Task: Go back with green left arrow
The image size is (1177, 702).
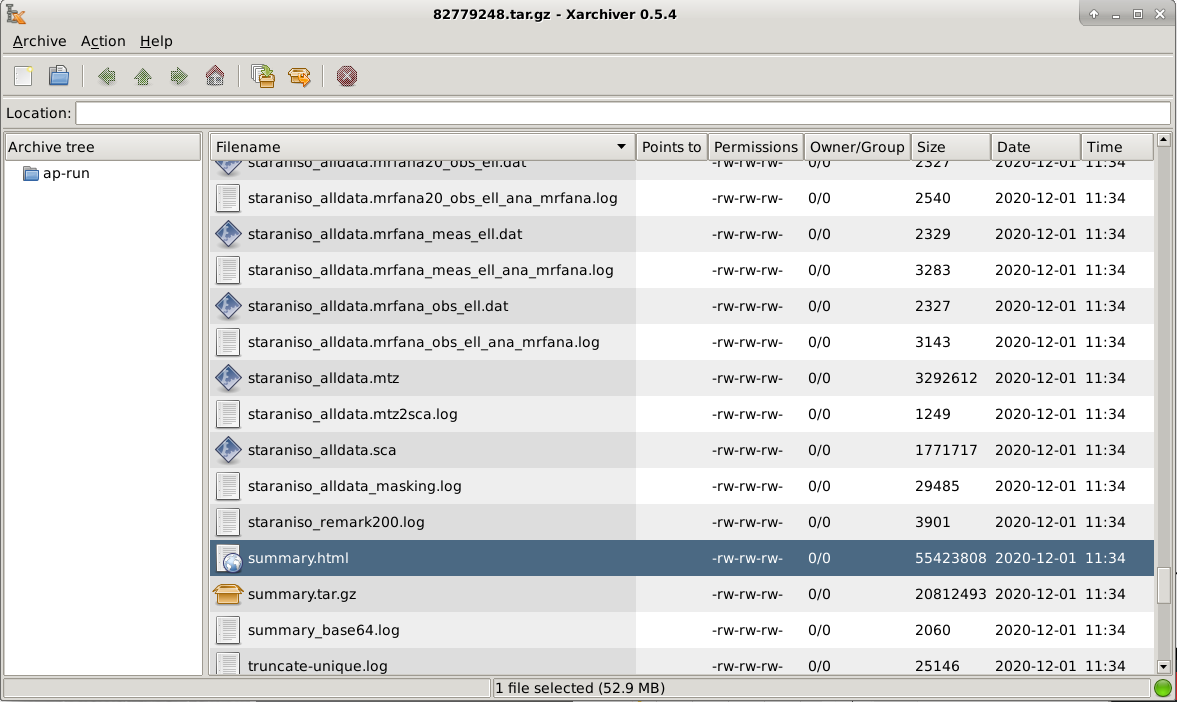Action: [x=107, y=76]
